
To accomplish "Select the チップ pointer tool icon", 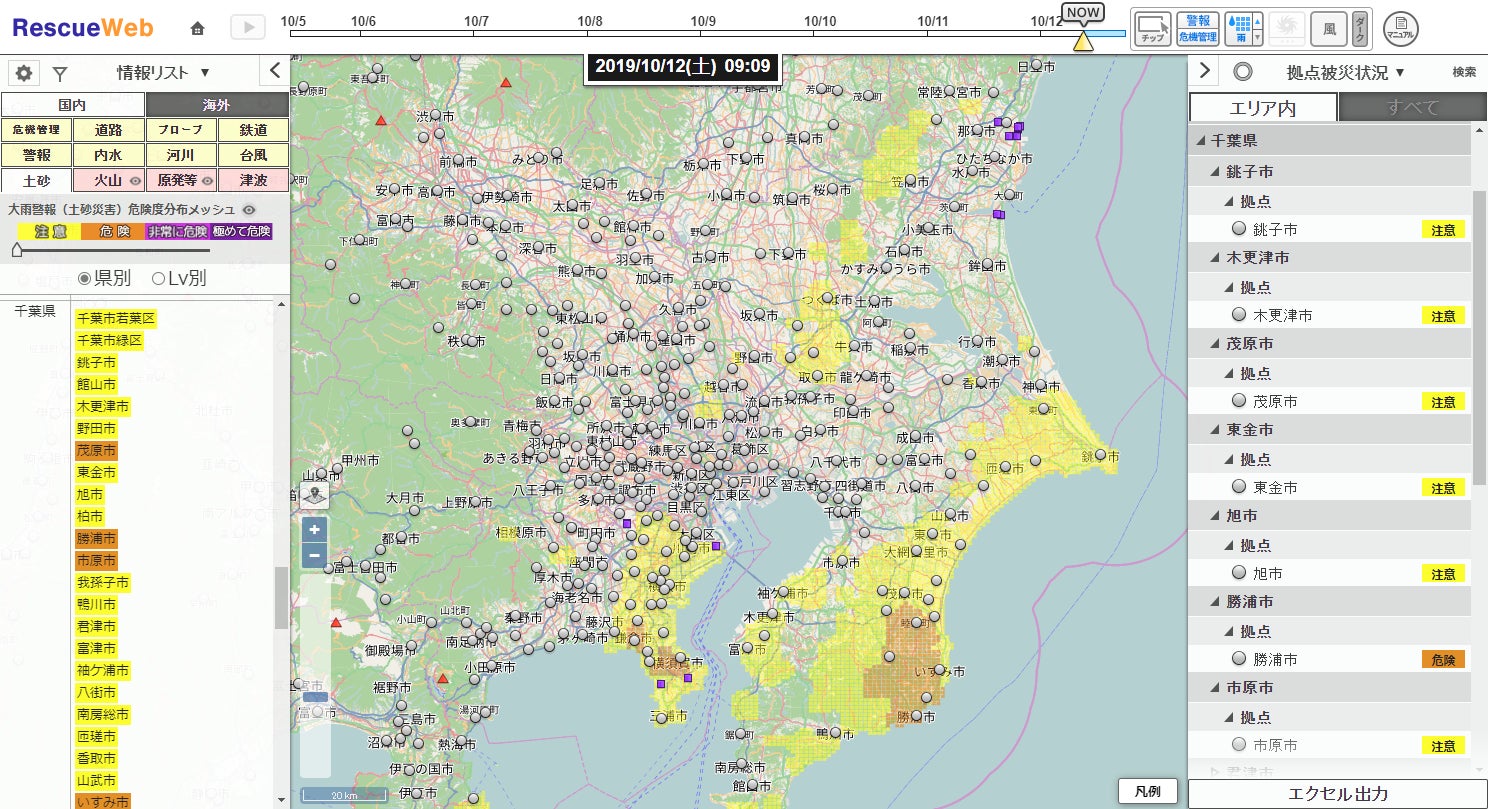I will tap(1152, 28).
